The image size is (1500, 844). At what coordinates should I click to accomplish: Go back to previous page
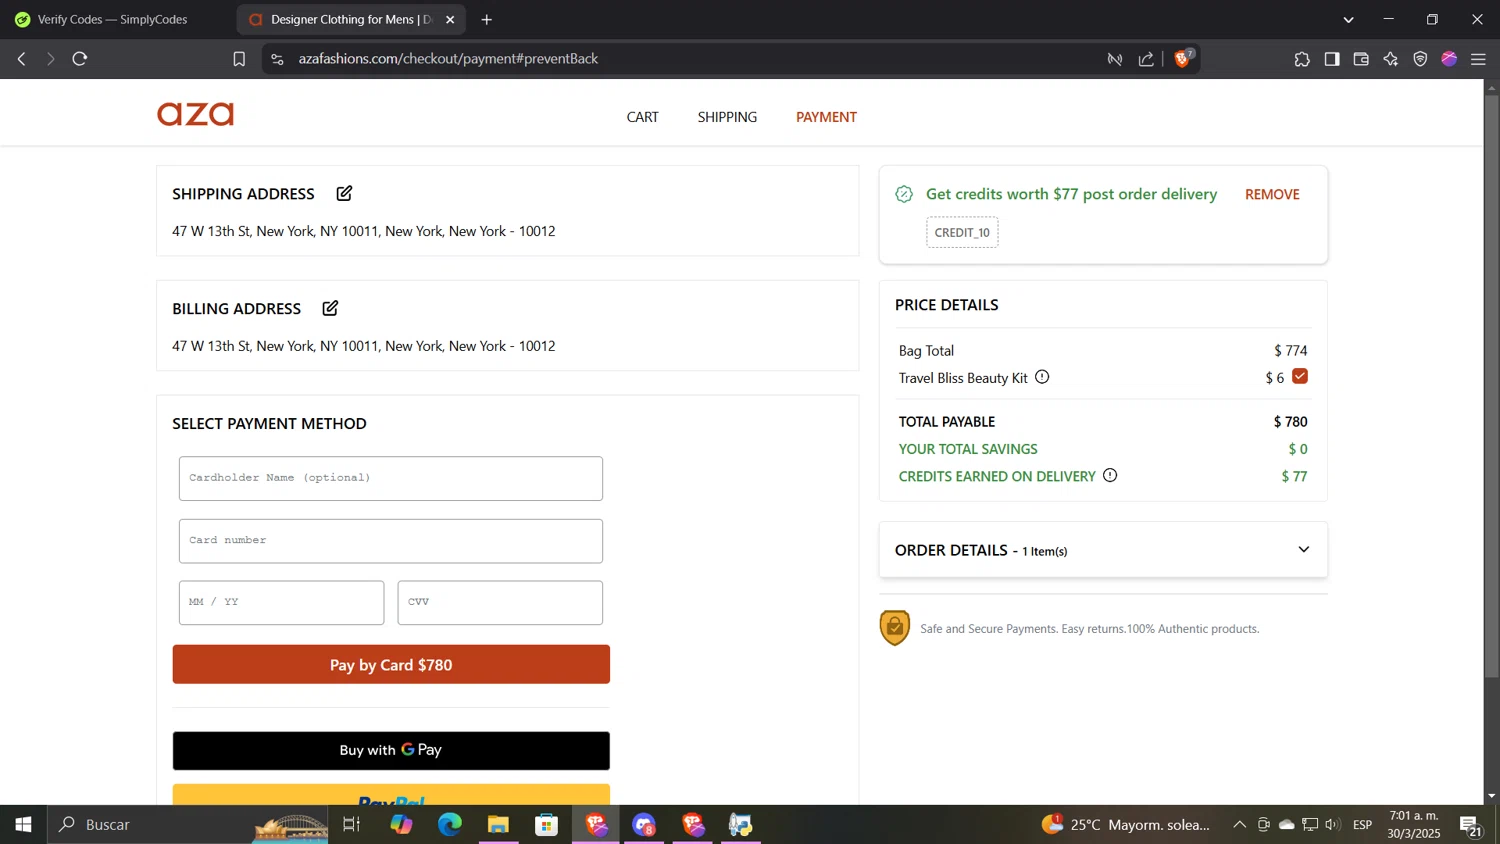(21, 59)
